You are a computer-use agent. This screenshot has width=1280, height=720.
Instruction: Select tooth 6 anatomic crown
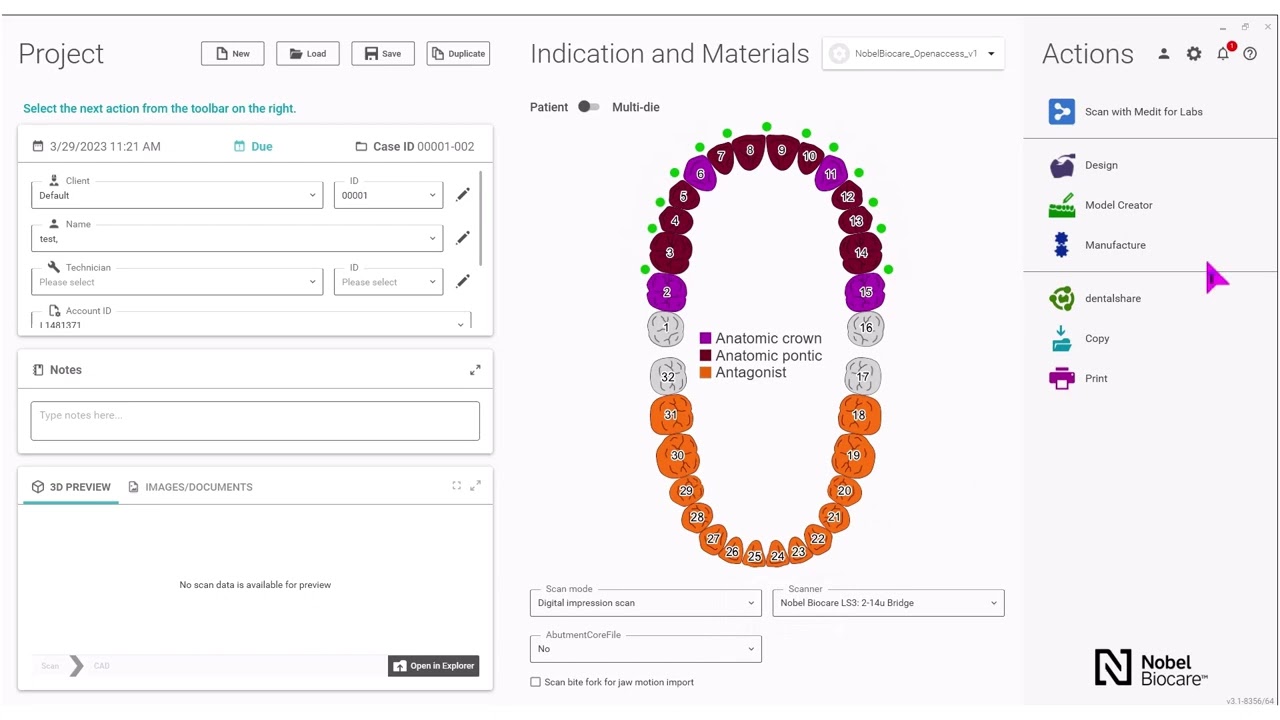(x=700, y=174)
